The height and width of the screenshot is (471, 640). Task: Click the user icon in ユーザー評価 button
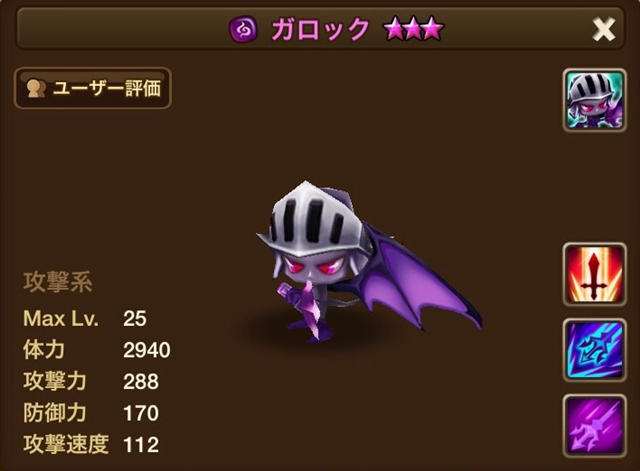click(36, 89)
